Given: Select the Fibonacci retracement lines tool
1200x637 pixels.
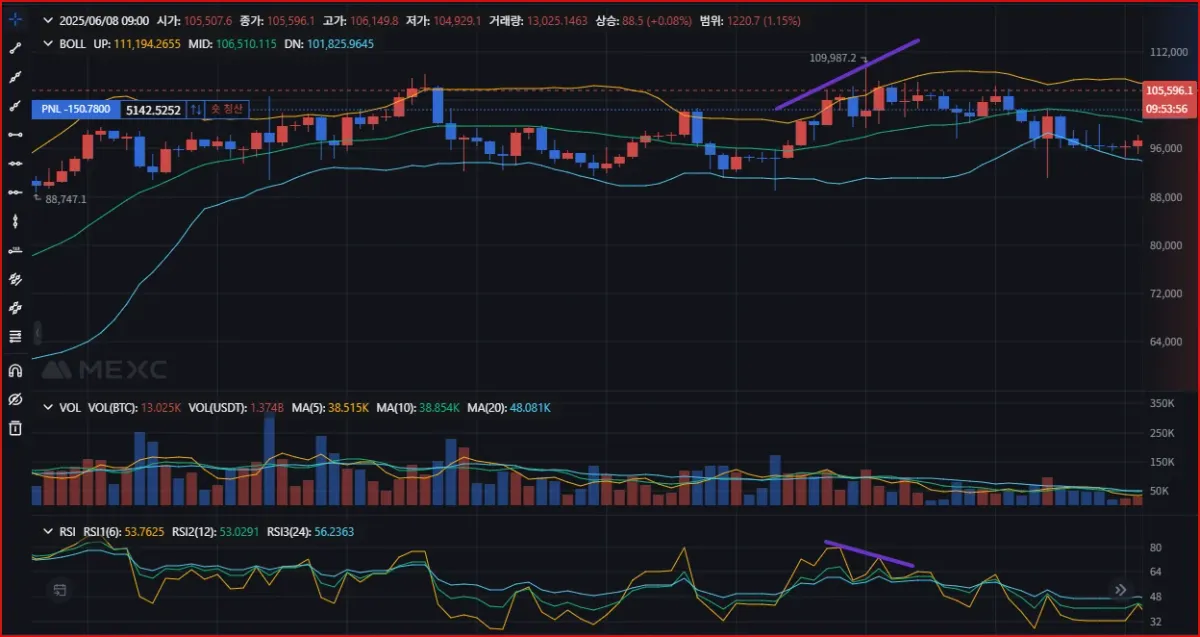Looking at the screenshot, I should click(x=15, y=336).
